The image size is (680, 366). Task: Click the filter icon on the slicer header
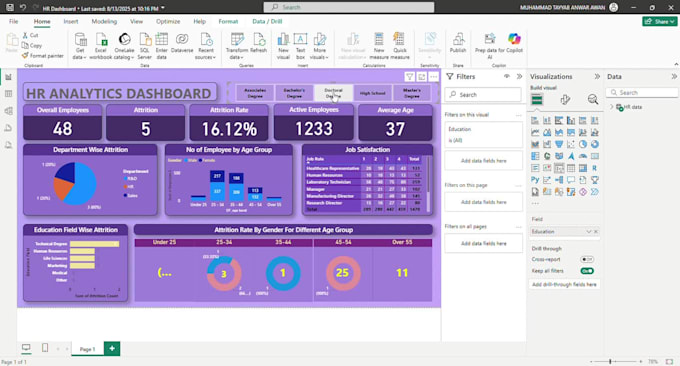coord(409,77)
